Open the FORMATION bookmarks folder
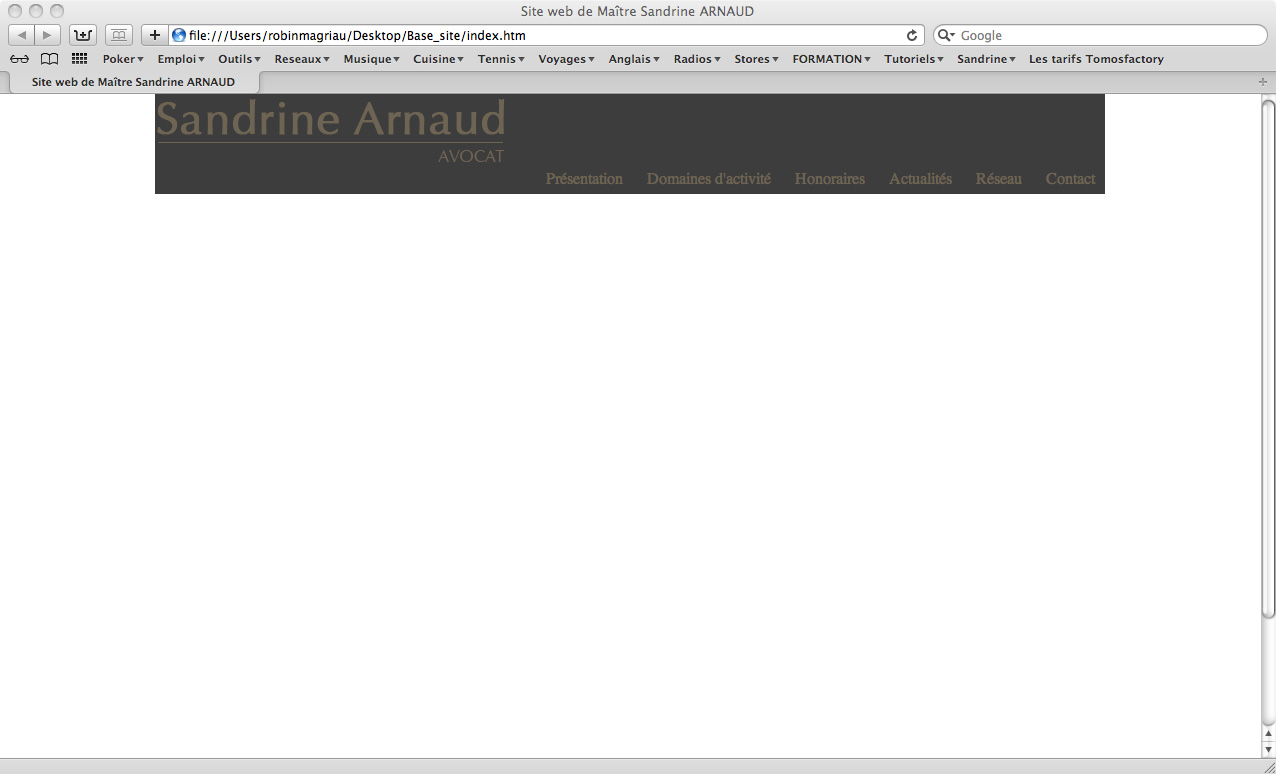The image size is (1276, 774). 832,59
